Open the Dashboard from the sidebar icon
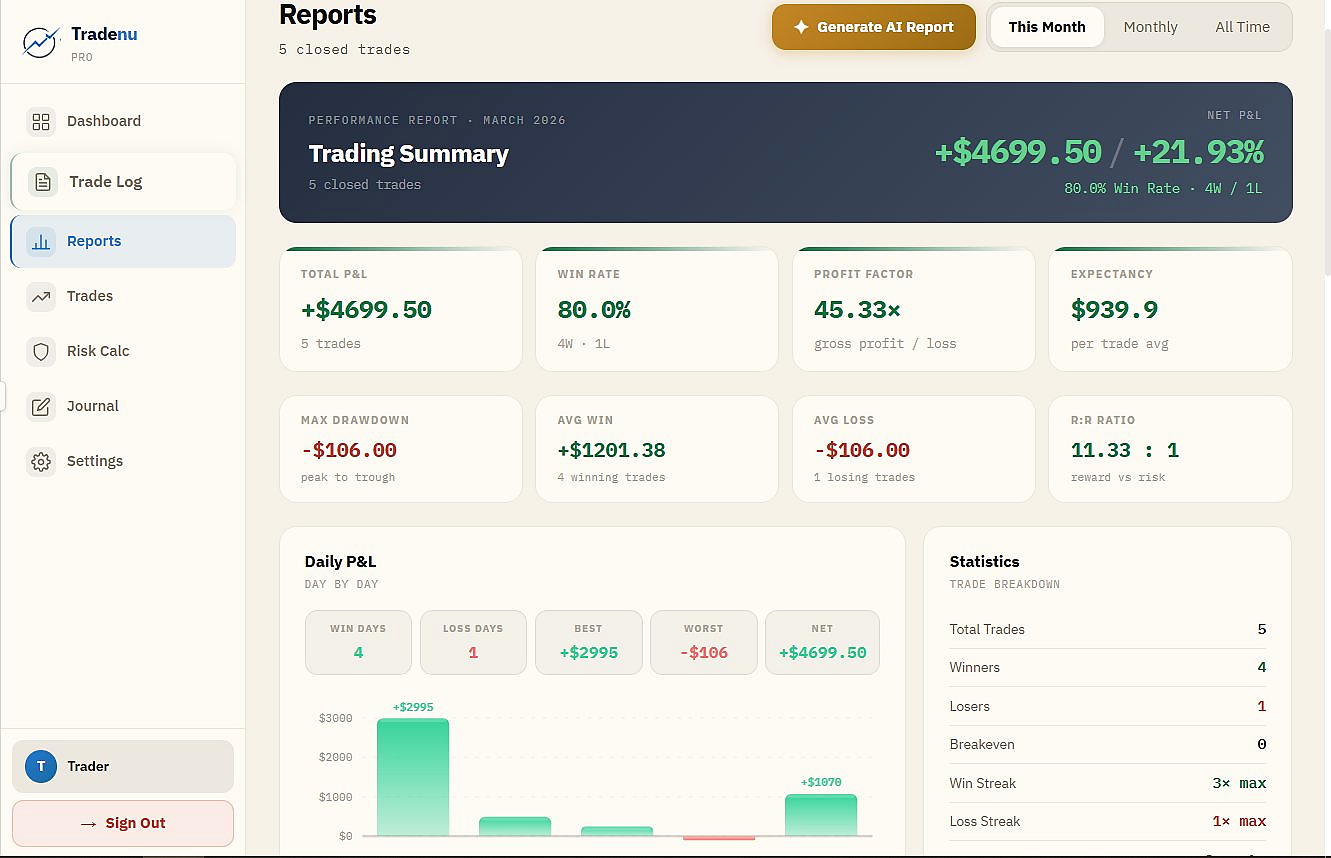 click(x=41, y=121)
